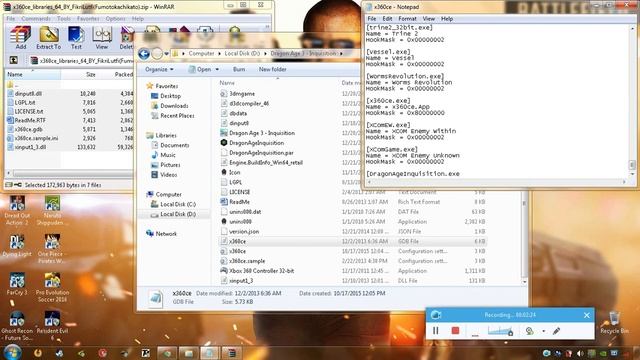
Task: Click the arrow after Computer in address bar
Action: point(220,53)
